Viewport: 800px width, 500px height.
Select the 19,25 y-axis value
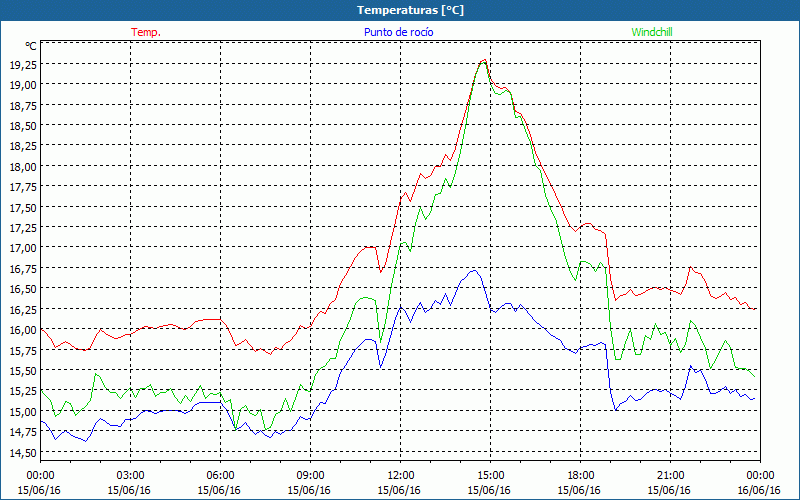coord(23,64)
